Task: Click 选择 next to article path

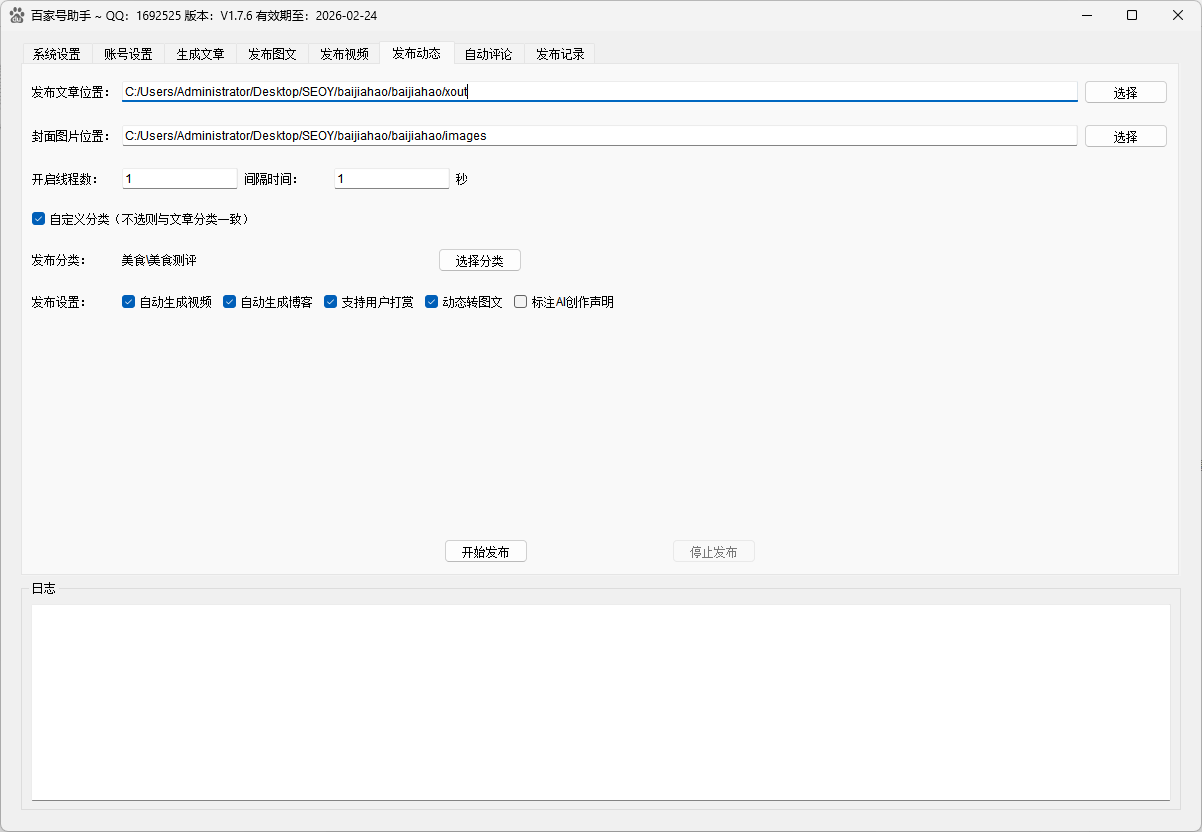Action: tap(1125, 91)
